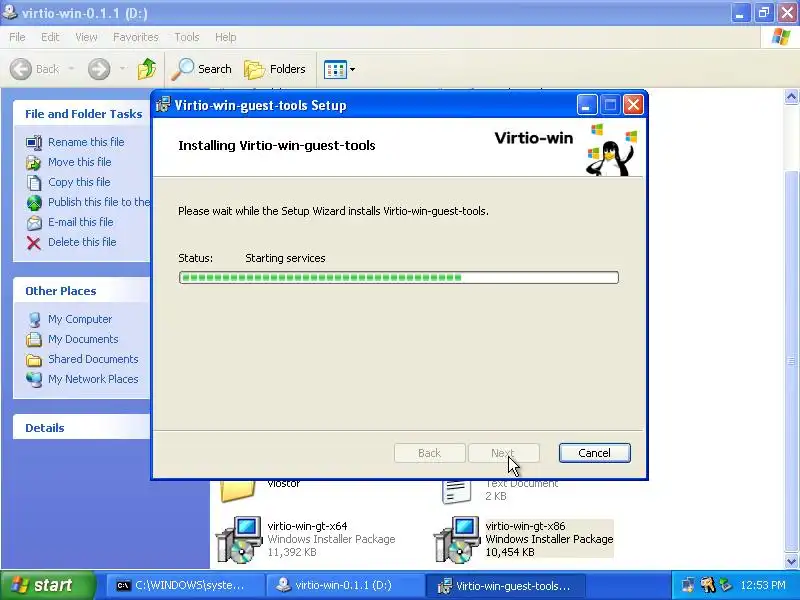Minimize the Virtio-win-guest-tools Setup dialog
The image size is (800, 600).
point(587,105)
